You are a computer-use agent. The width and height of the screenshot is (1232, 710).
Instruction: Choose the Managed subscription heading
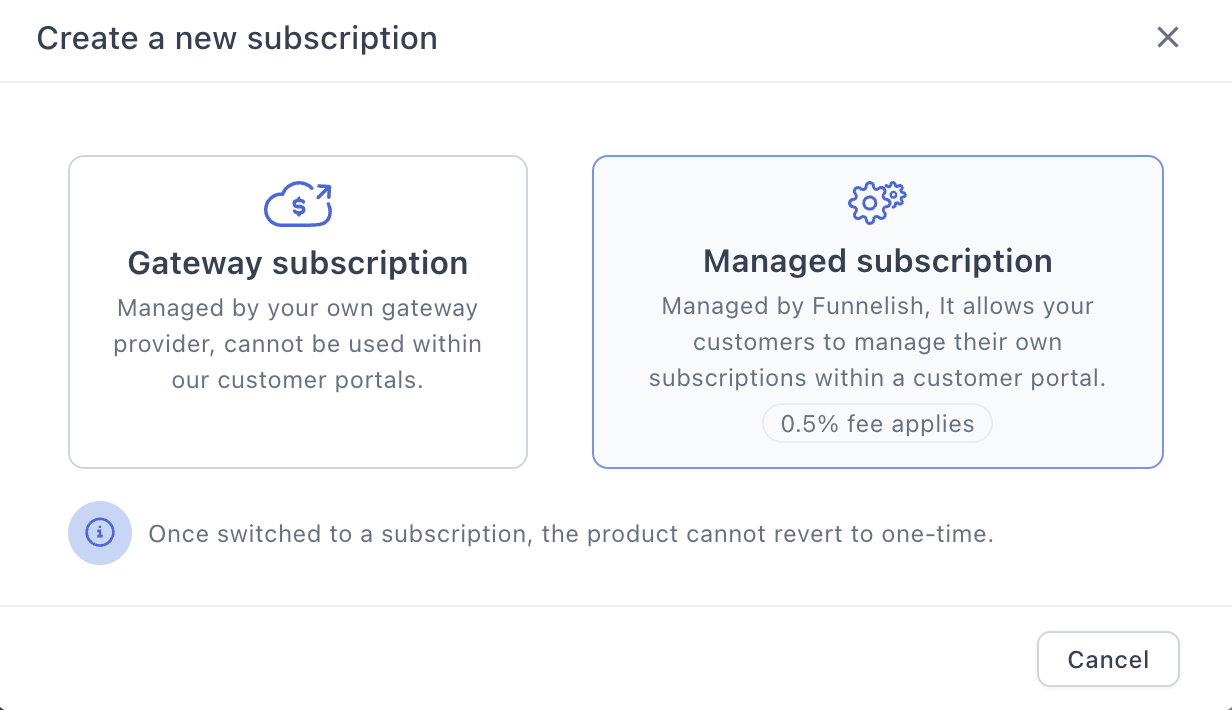pos(878,261)
